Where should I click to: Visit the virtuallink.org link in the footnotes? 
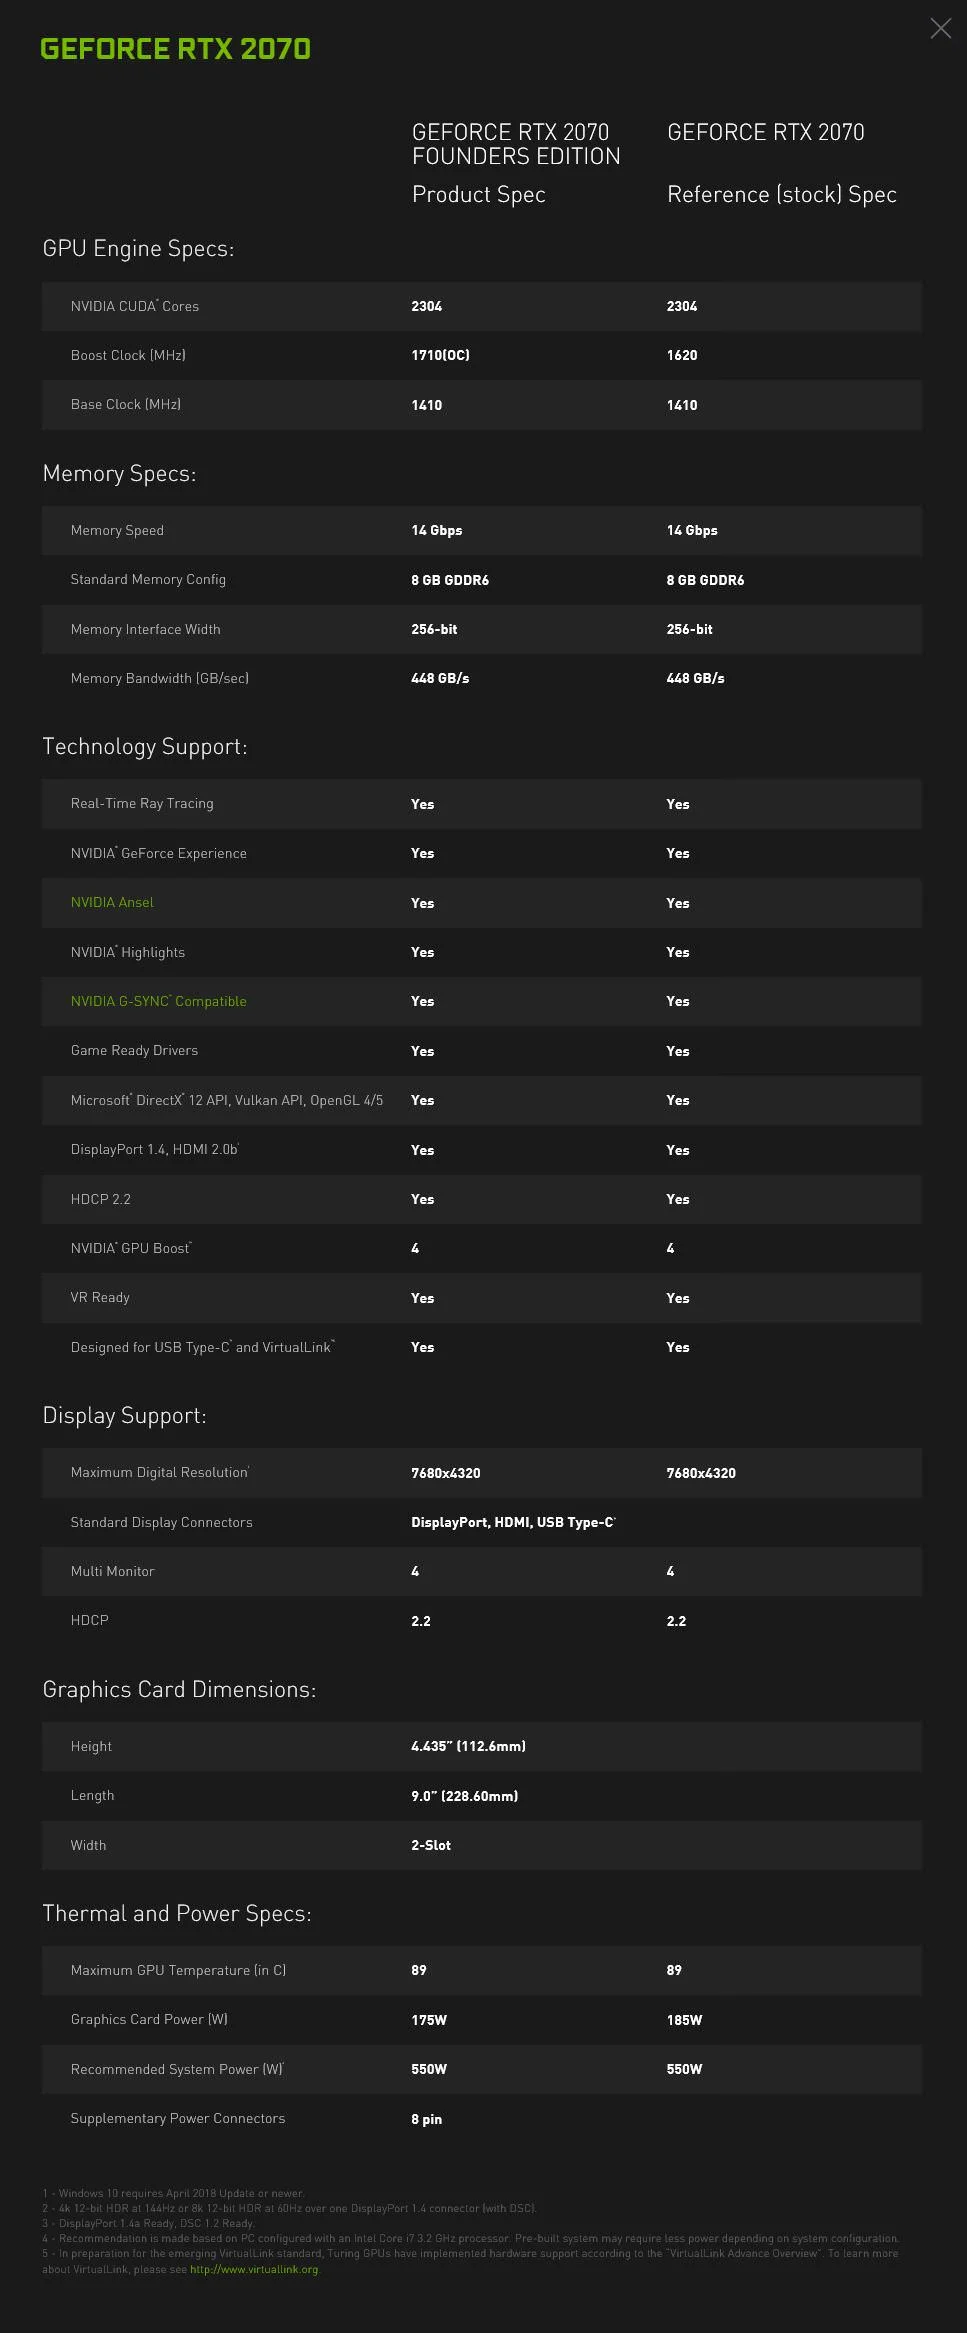click(x=254, y=2269)
